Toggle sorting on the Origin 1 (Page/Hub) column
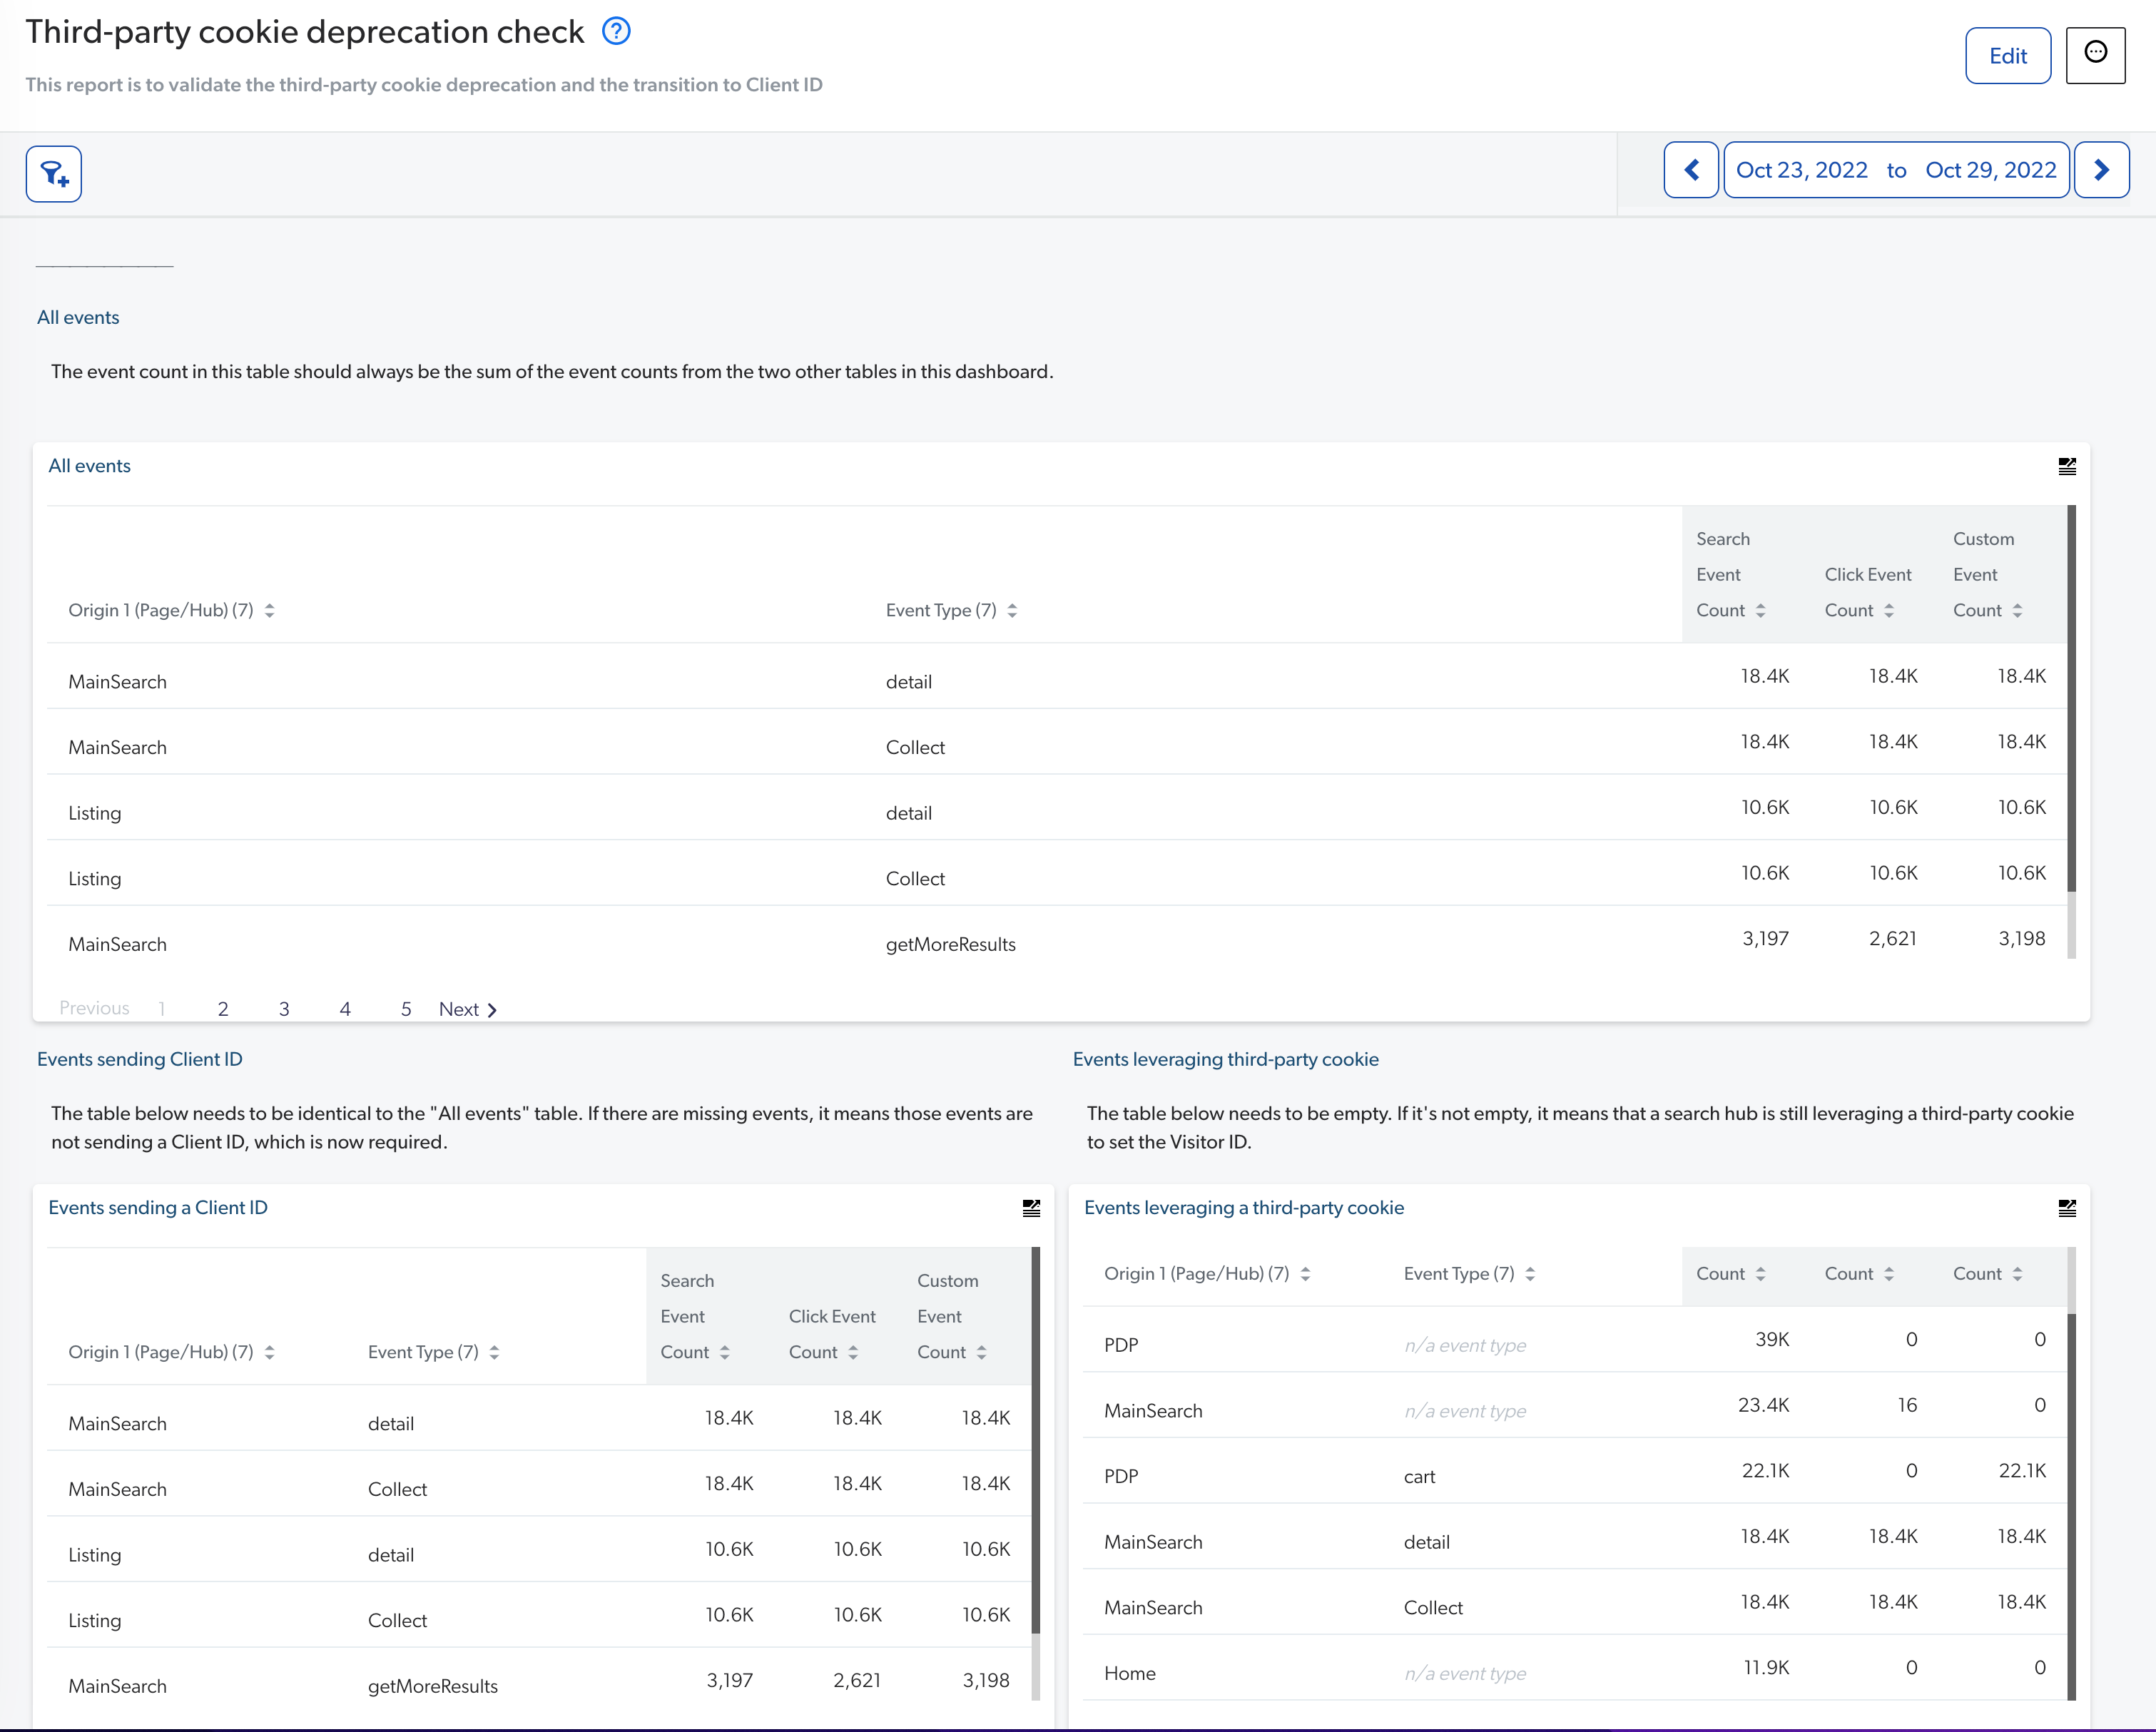2156x1732 pixels. pyautogui.click(x=270, y=610)
